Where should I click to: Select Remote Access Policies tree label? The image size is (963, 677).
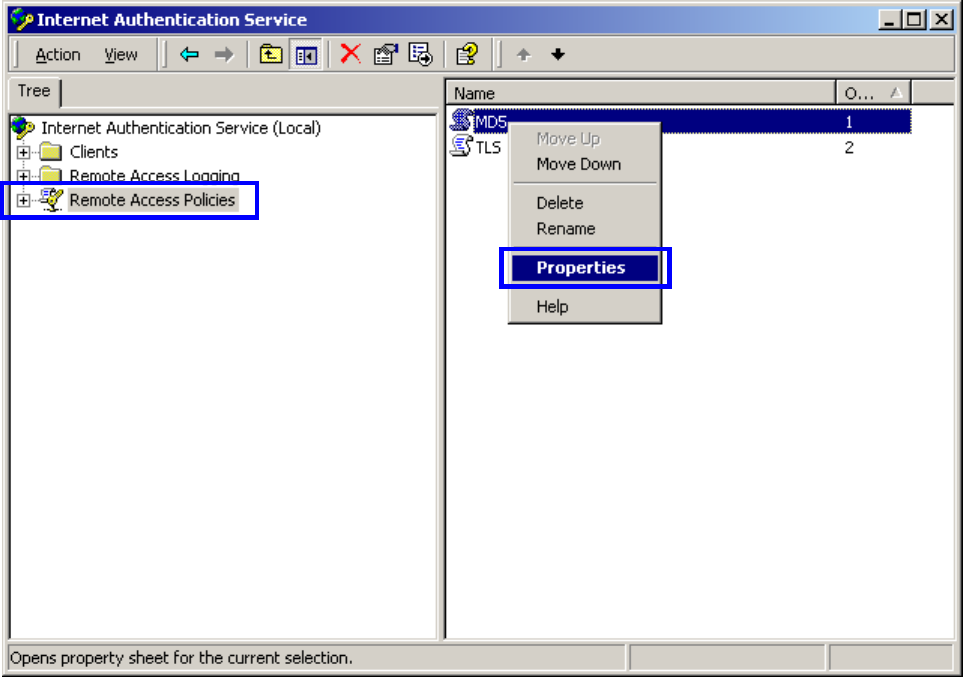(x=152, y=200)
